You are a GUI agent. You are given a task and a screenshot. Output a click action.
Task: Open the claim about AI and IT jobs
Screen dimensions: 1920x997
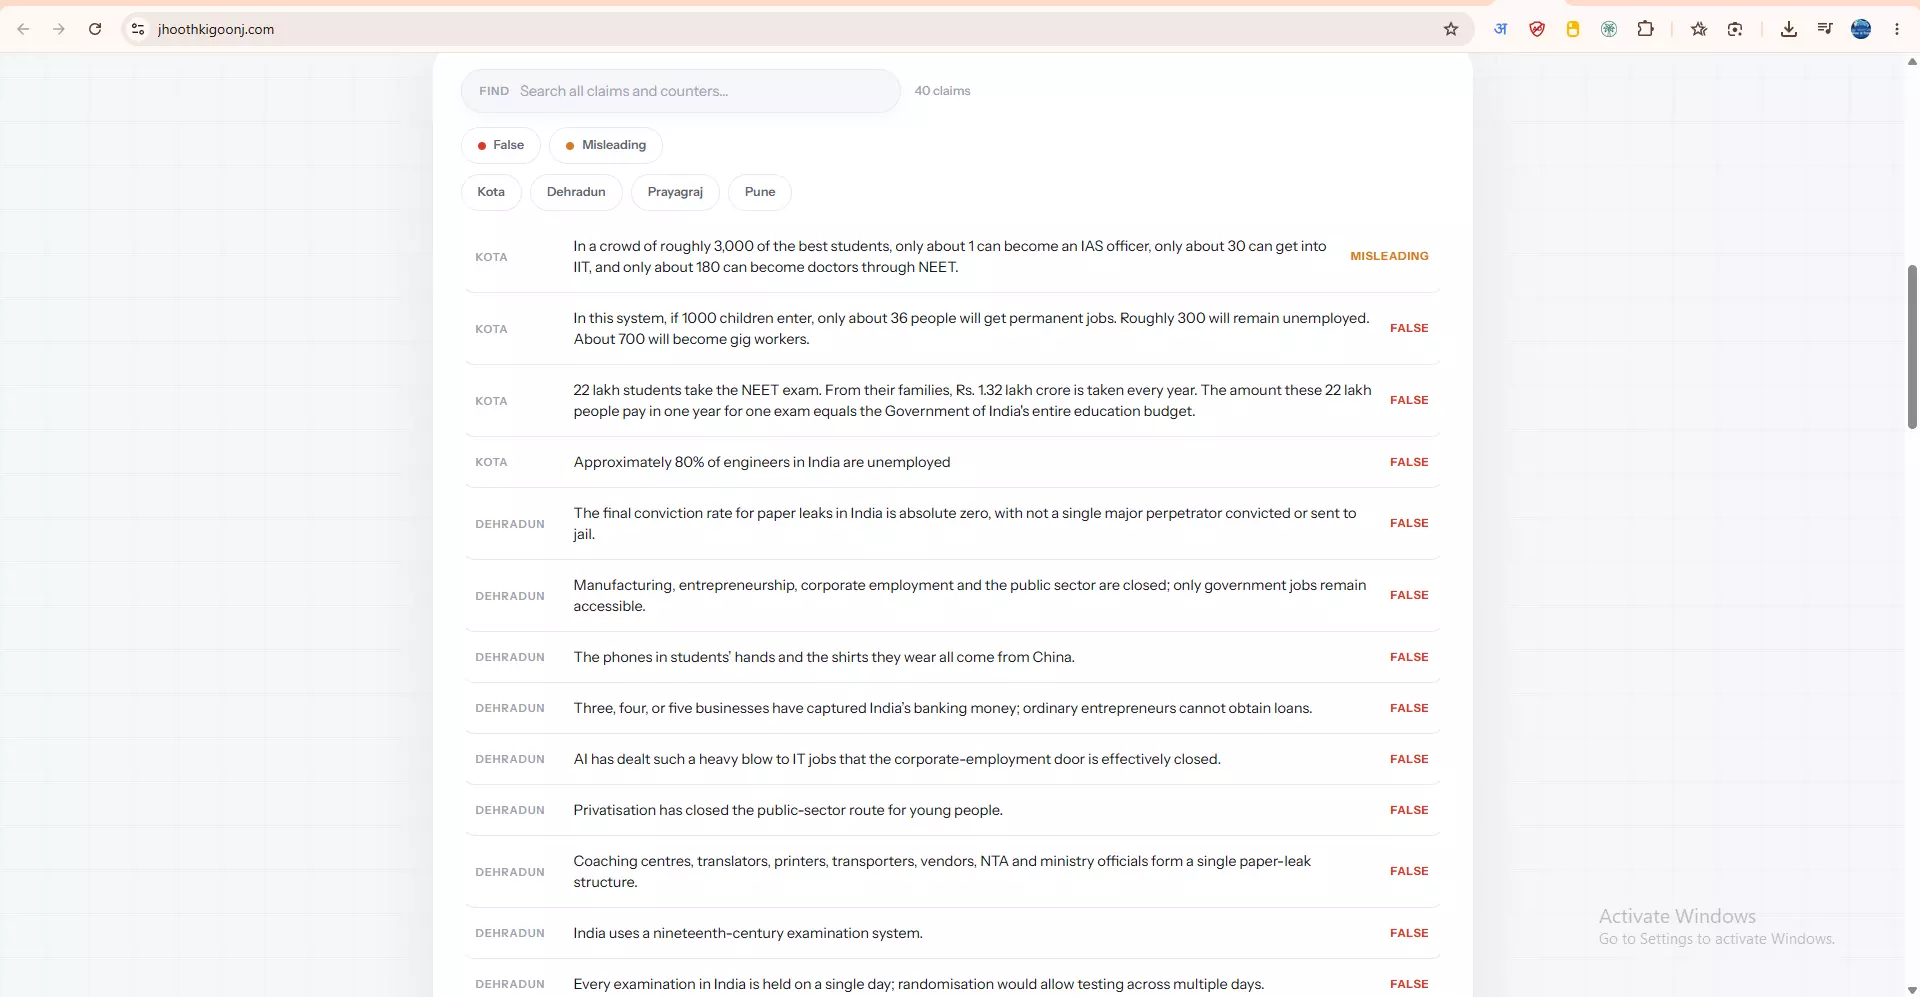tap(952, 759)
